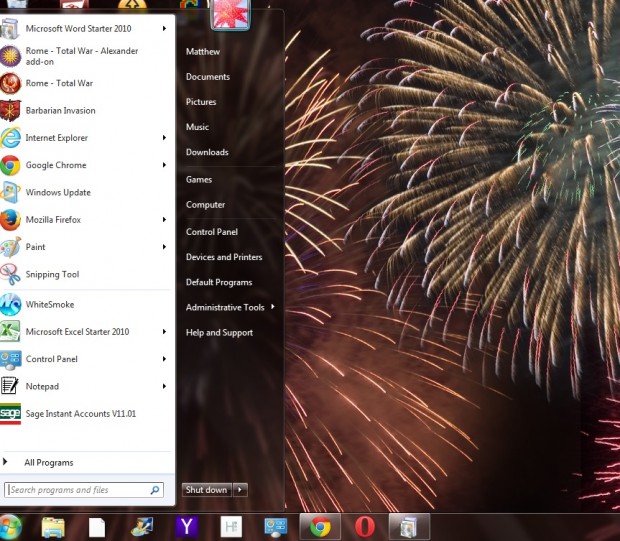
Task: Expand Mozilla Firefox jump list arrow
Action: pyautogui.click(x=164, y=219)
